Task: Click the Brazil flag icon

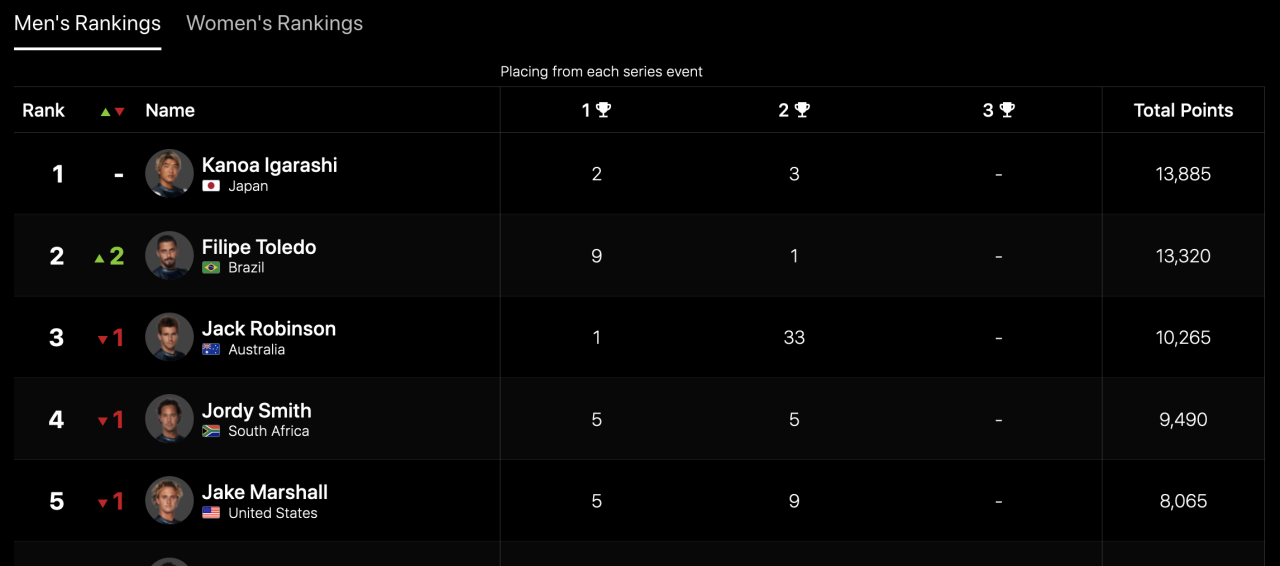Action: pyautogui.click(x=211, y=268)
